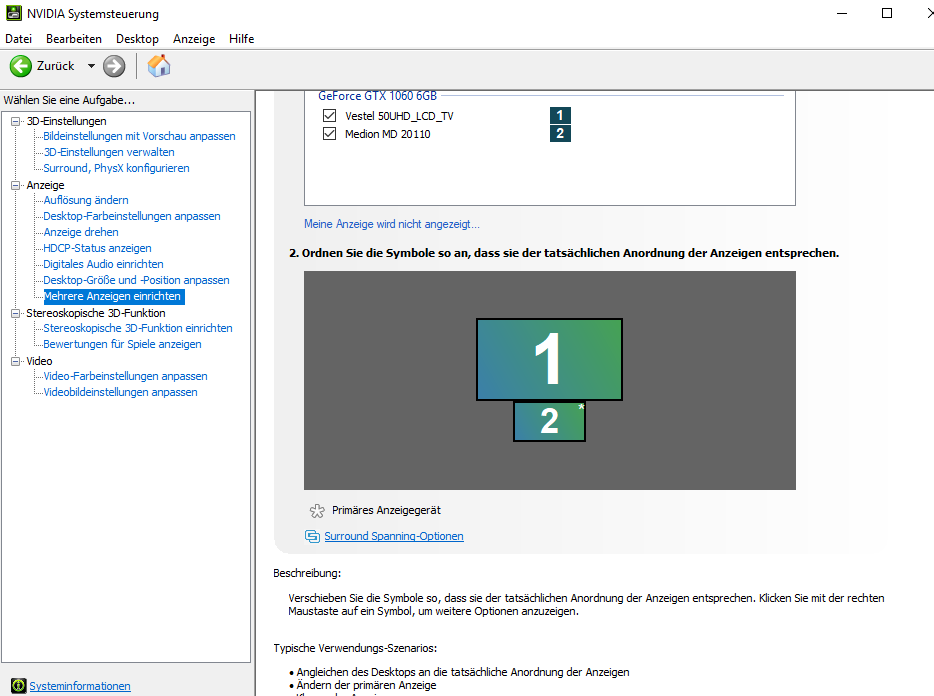This screenshot has height=696, width=934.
Task: Open Surround Spanning-Optionen link
Action: [394, 536]
